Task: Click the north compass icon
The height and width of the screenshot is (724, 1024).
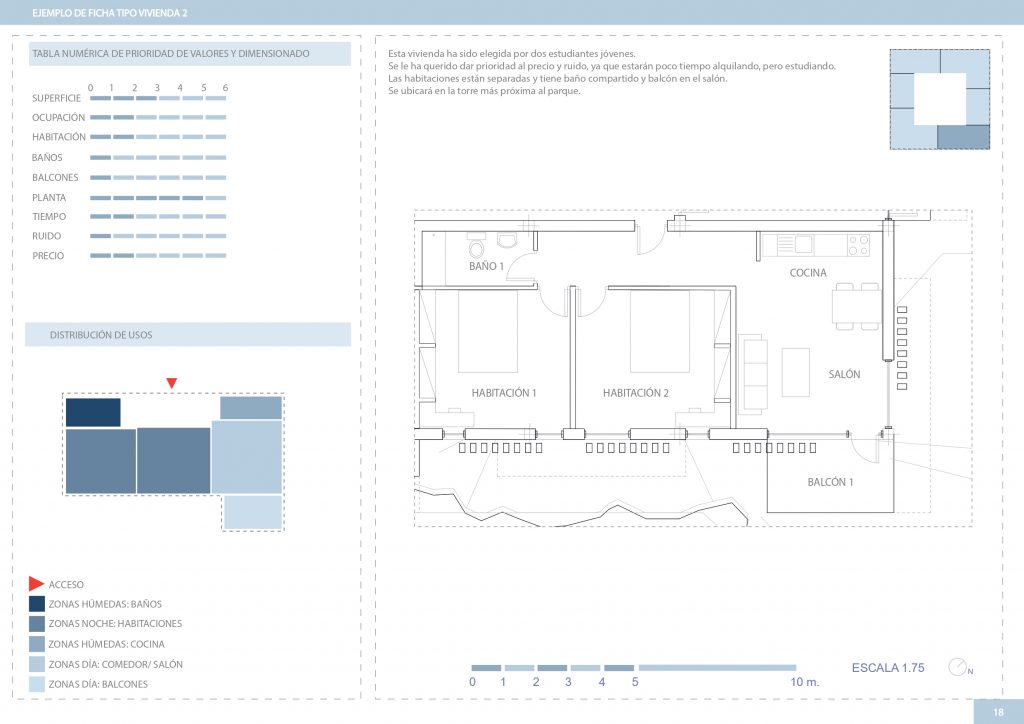Action: (959, 667)
